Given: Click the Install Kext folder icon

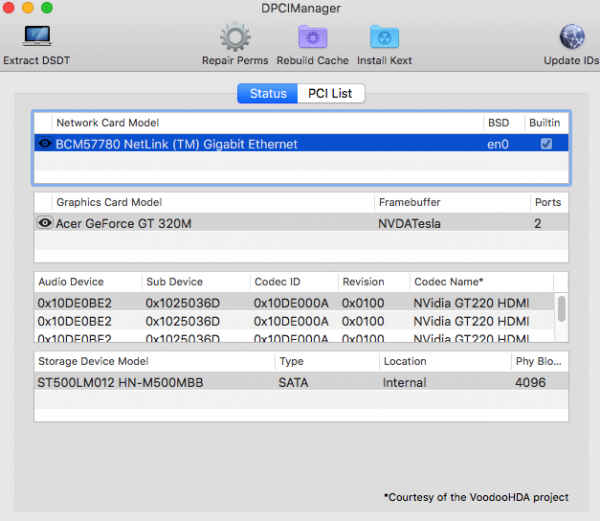Looking at the screenshot, I should pyautogui.click(x=384, y=39).
